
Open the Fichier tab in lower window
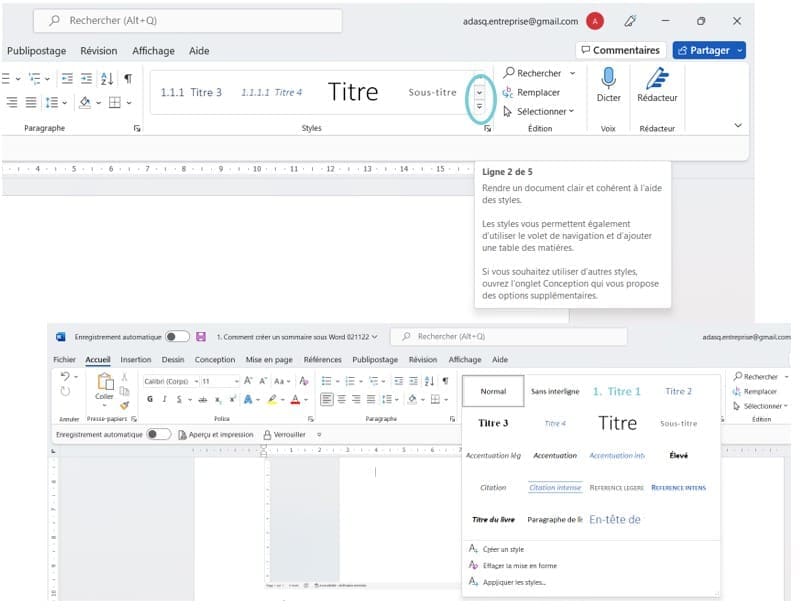tap(64, 360)
